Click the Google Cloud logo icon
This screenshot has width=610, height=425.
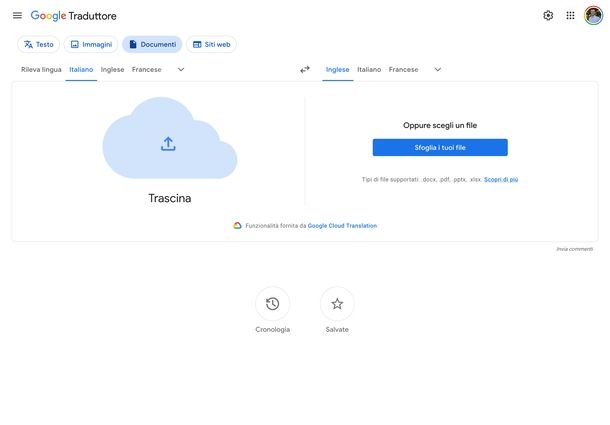coord(237,225)
